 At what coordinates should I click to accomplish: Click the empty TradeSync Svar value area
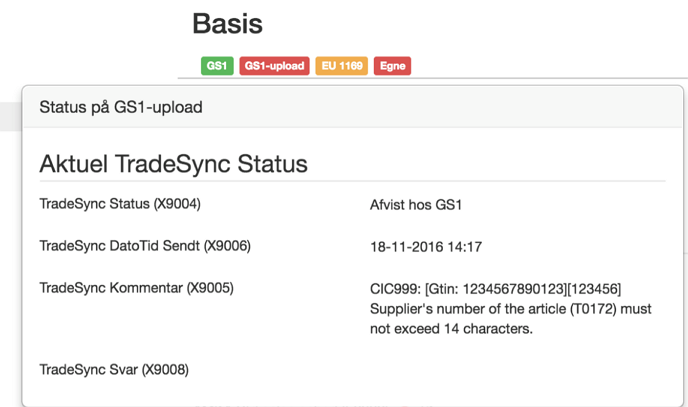coord(500,370)
